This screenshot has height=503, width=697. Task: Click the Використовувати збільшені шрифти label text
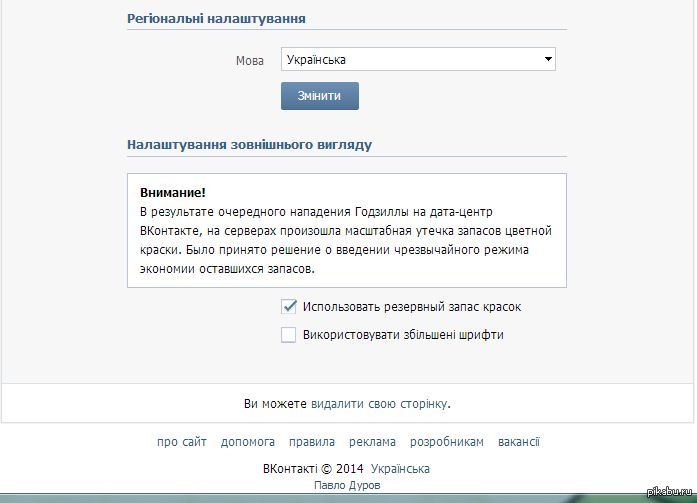pyautogui.click(x=403, y=335)
